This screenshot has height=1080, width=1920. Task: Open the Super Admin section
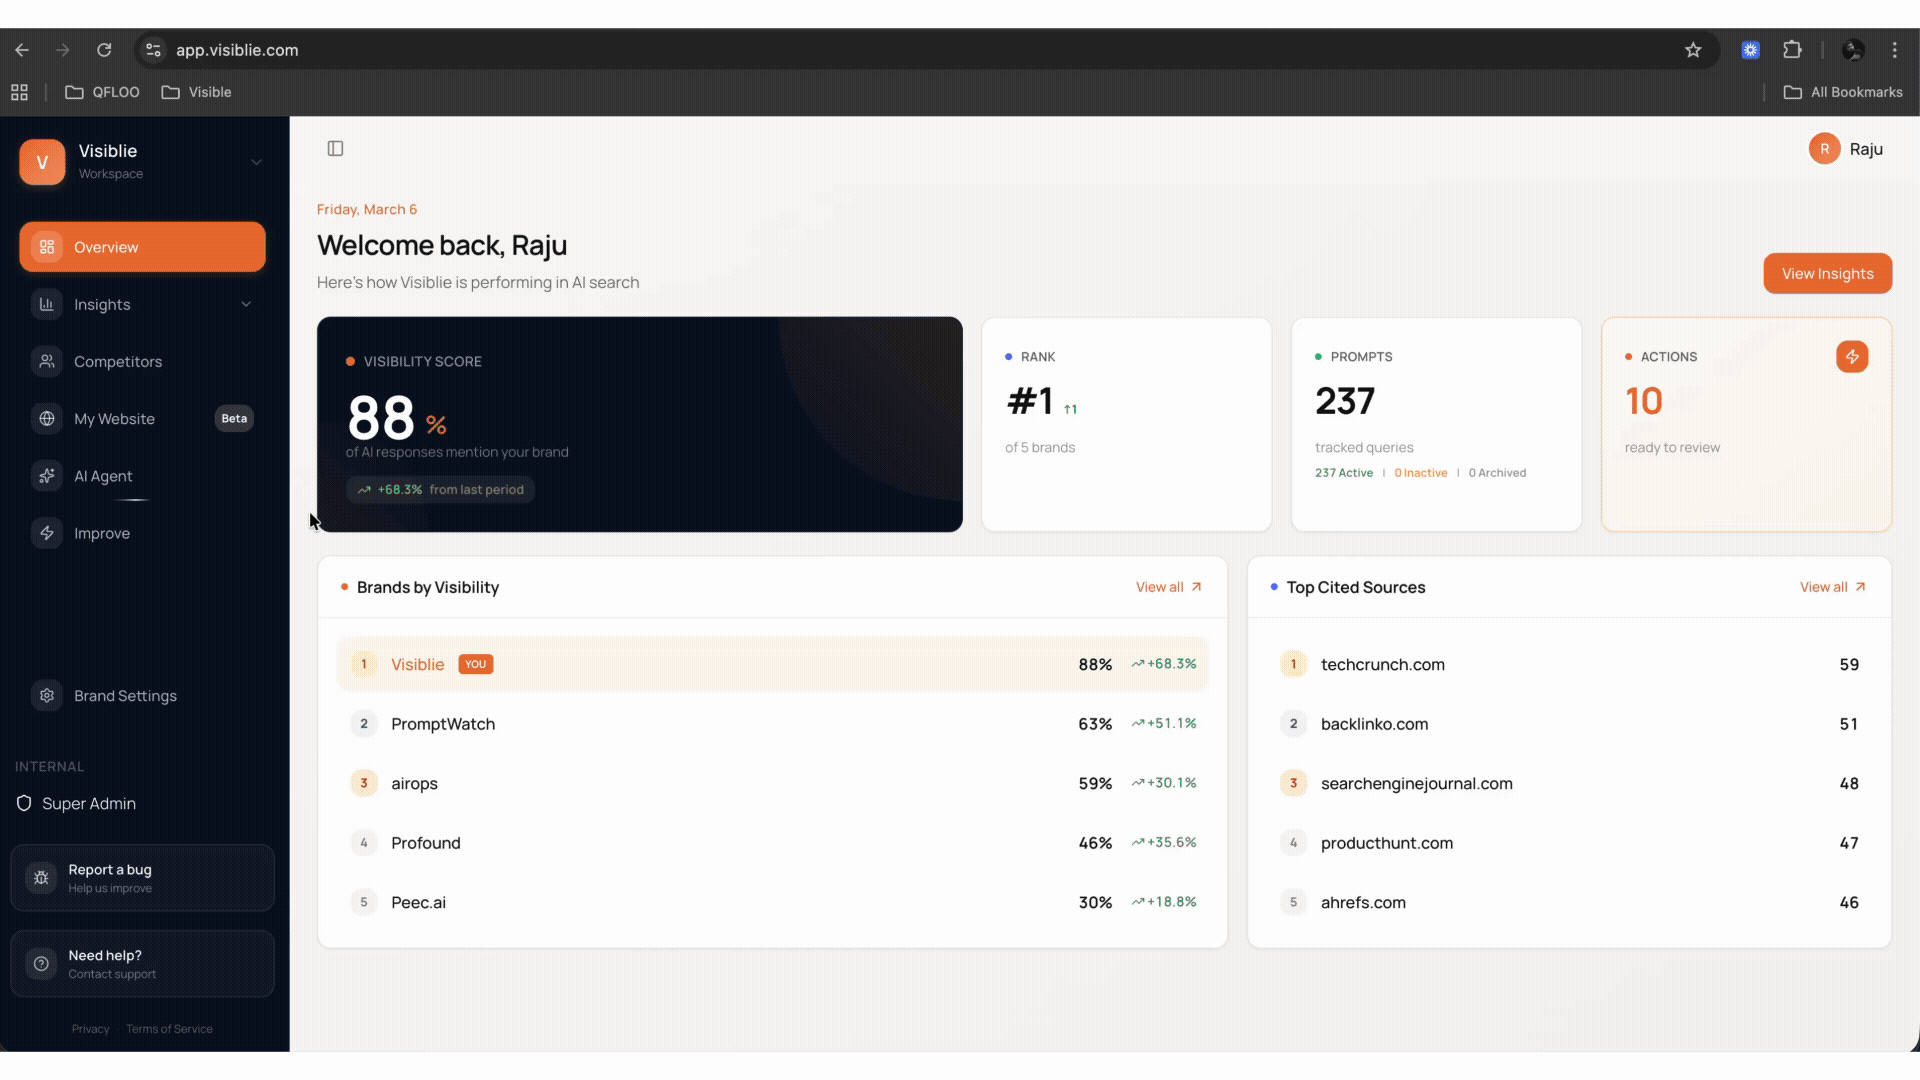coord(88,803)
